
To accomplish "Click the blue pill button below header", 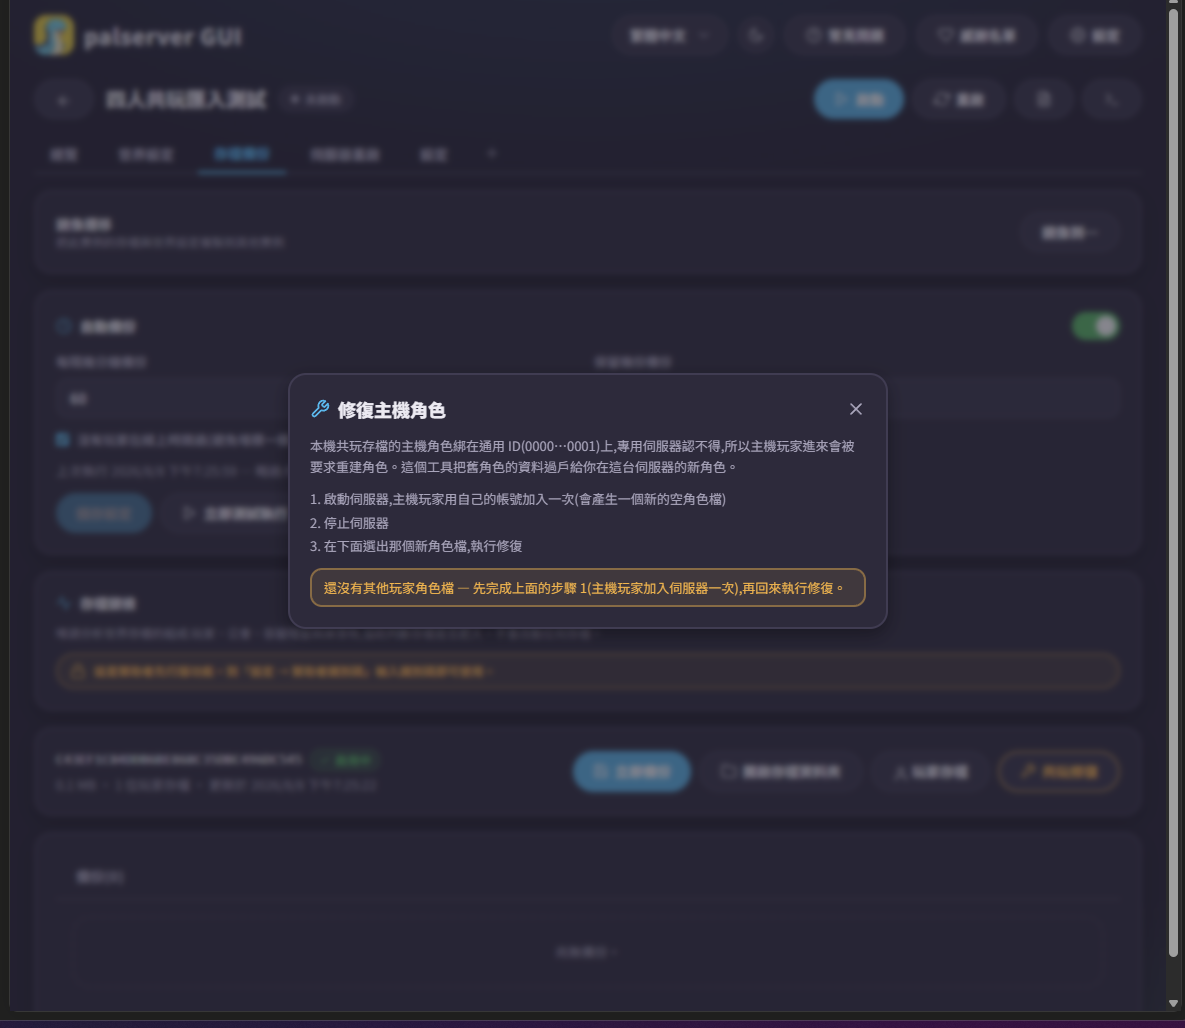I will (859, 99).
